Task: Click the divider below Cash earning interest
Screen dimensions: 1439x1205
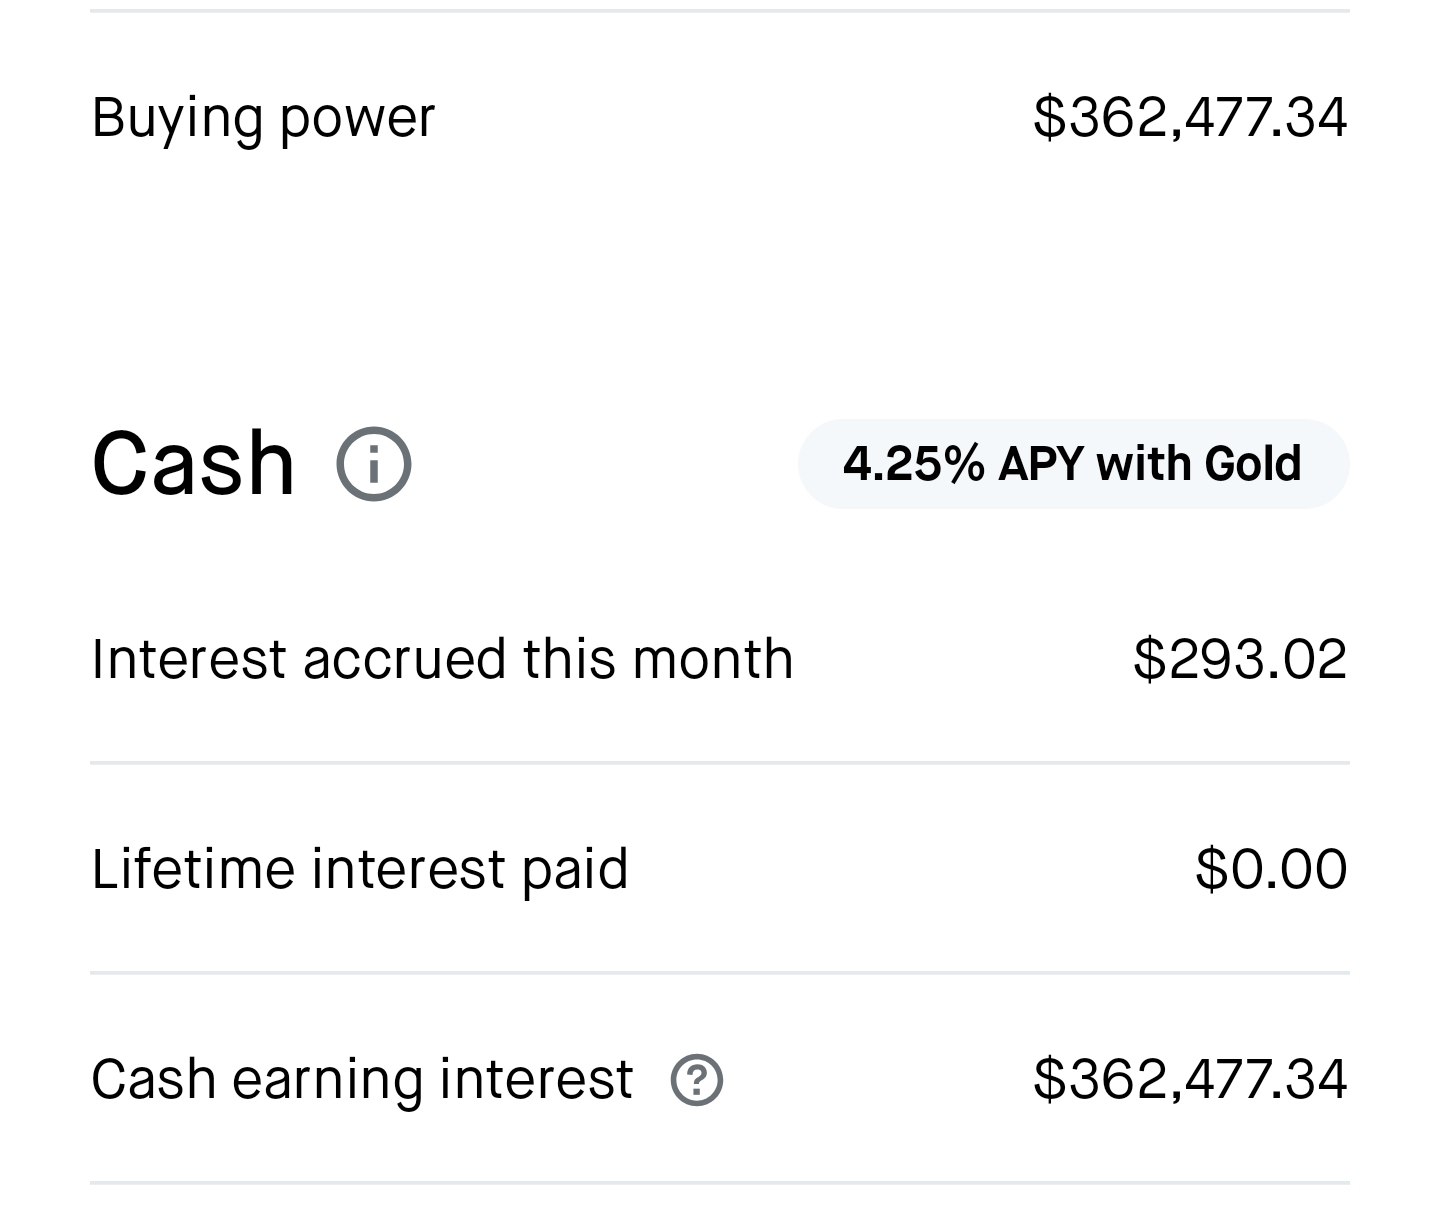Action: (719, 1183)
